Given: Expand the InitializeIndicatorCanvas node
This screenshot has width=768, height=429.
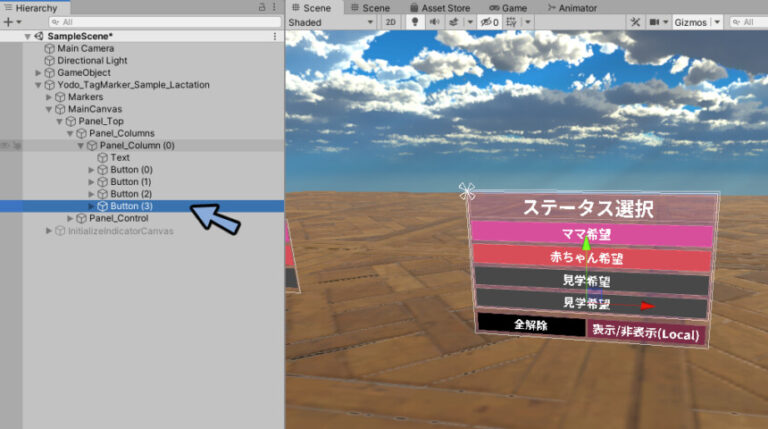Looking at the screenshot, I should tap(49, 231).
